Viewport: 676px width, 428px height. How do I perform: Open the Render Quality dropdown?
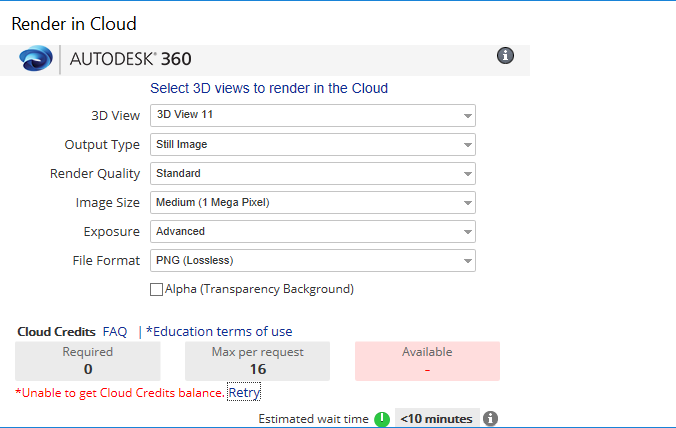click(313, 173)
